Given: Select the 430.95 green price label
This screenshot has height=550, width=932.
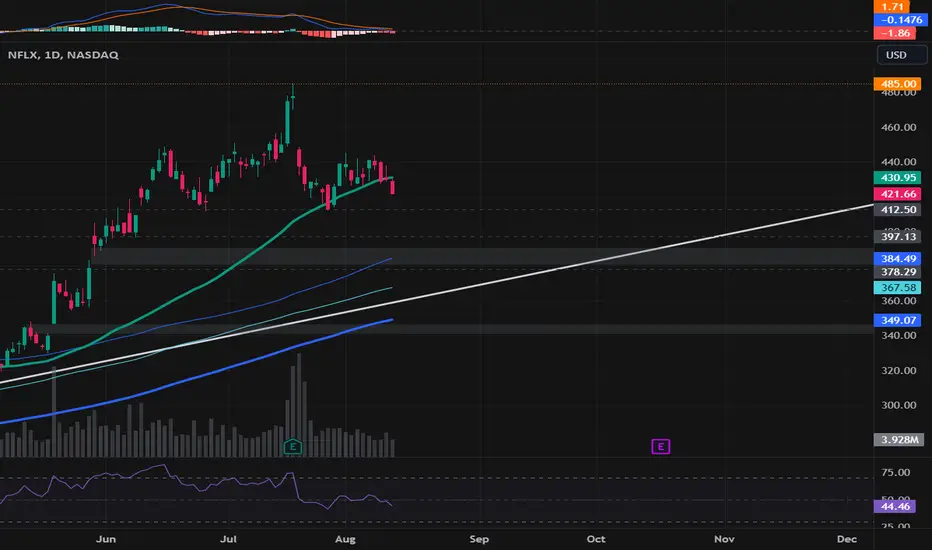Looking at the screenshot, I should tap(898, 178).
